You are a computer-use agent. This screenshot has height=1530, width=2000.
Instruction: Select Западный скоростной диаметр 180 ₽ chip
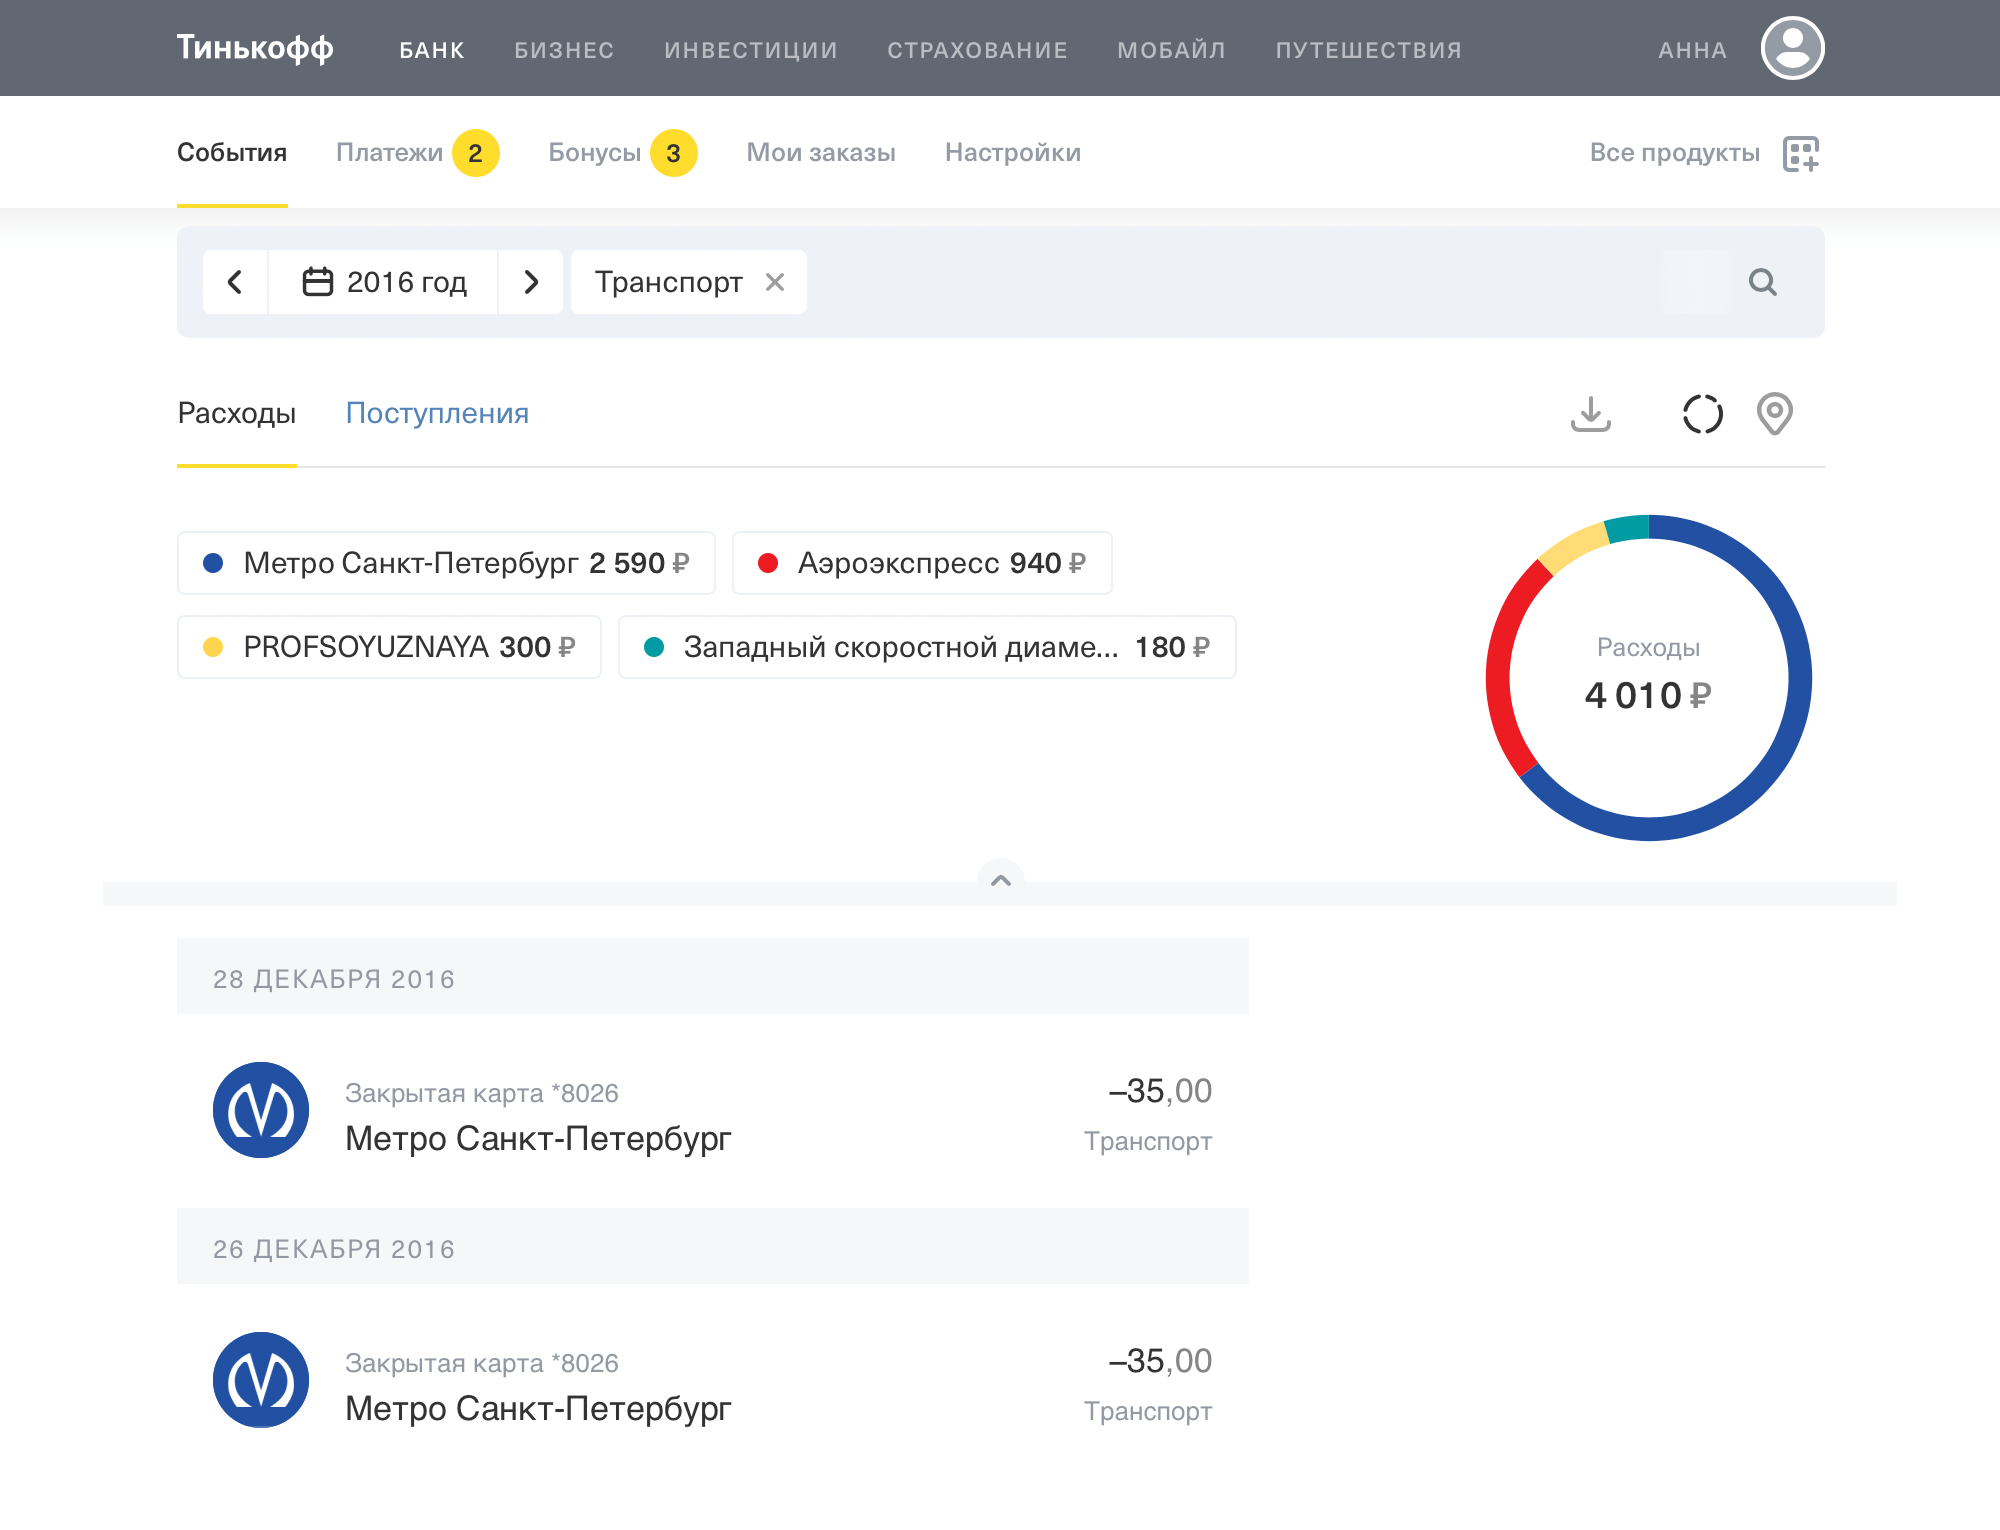pos(927,647)
